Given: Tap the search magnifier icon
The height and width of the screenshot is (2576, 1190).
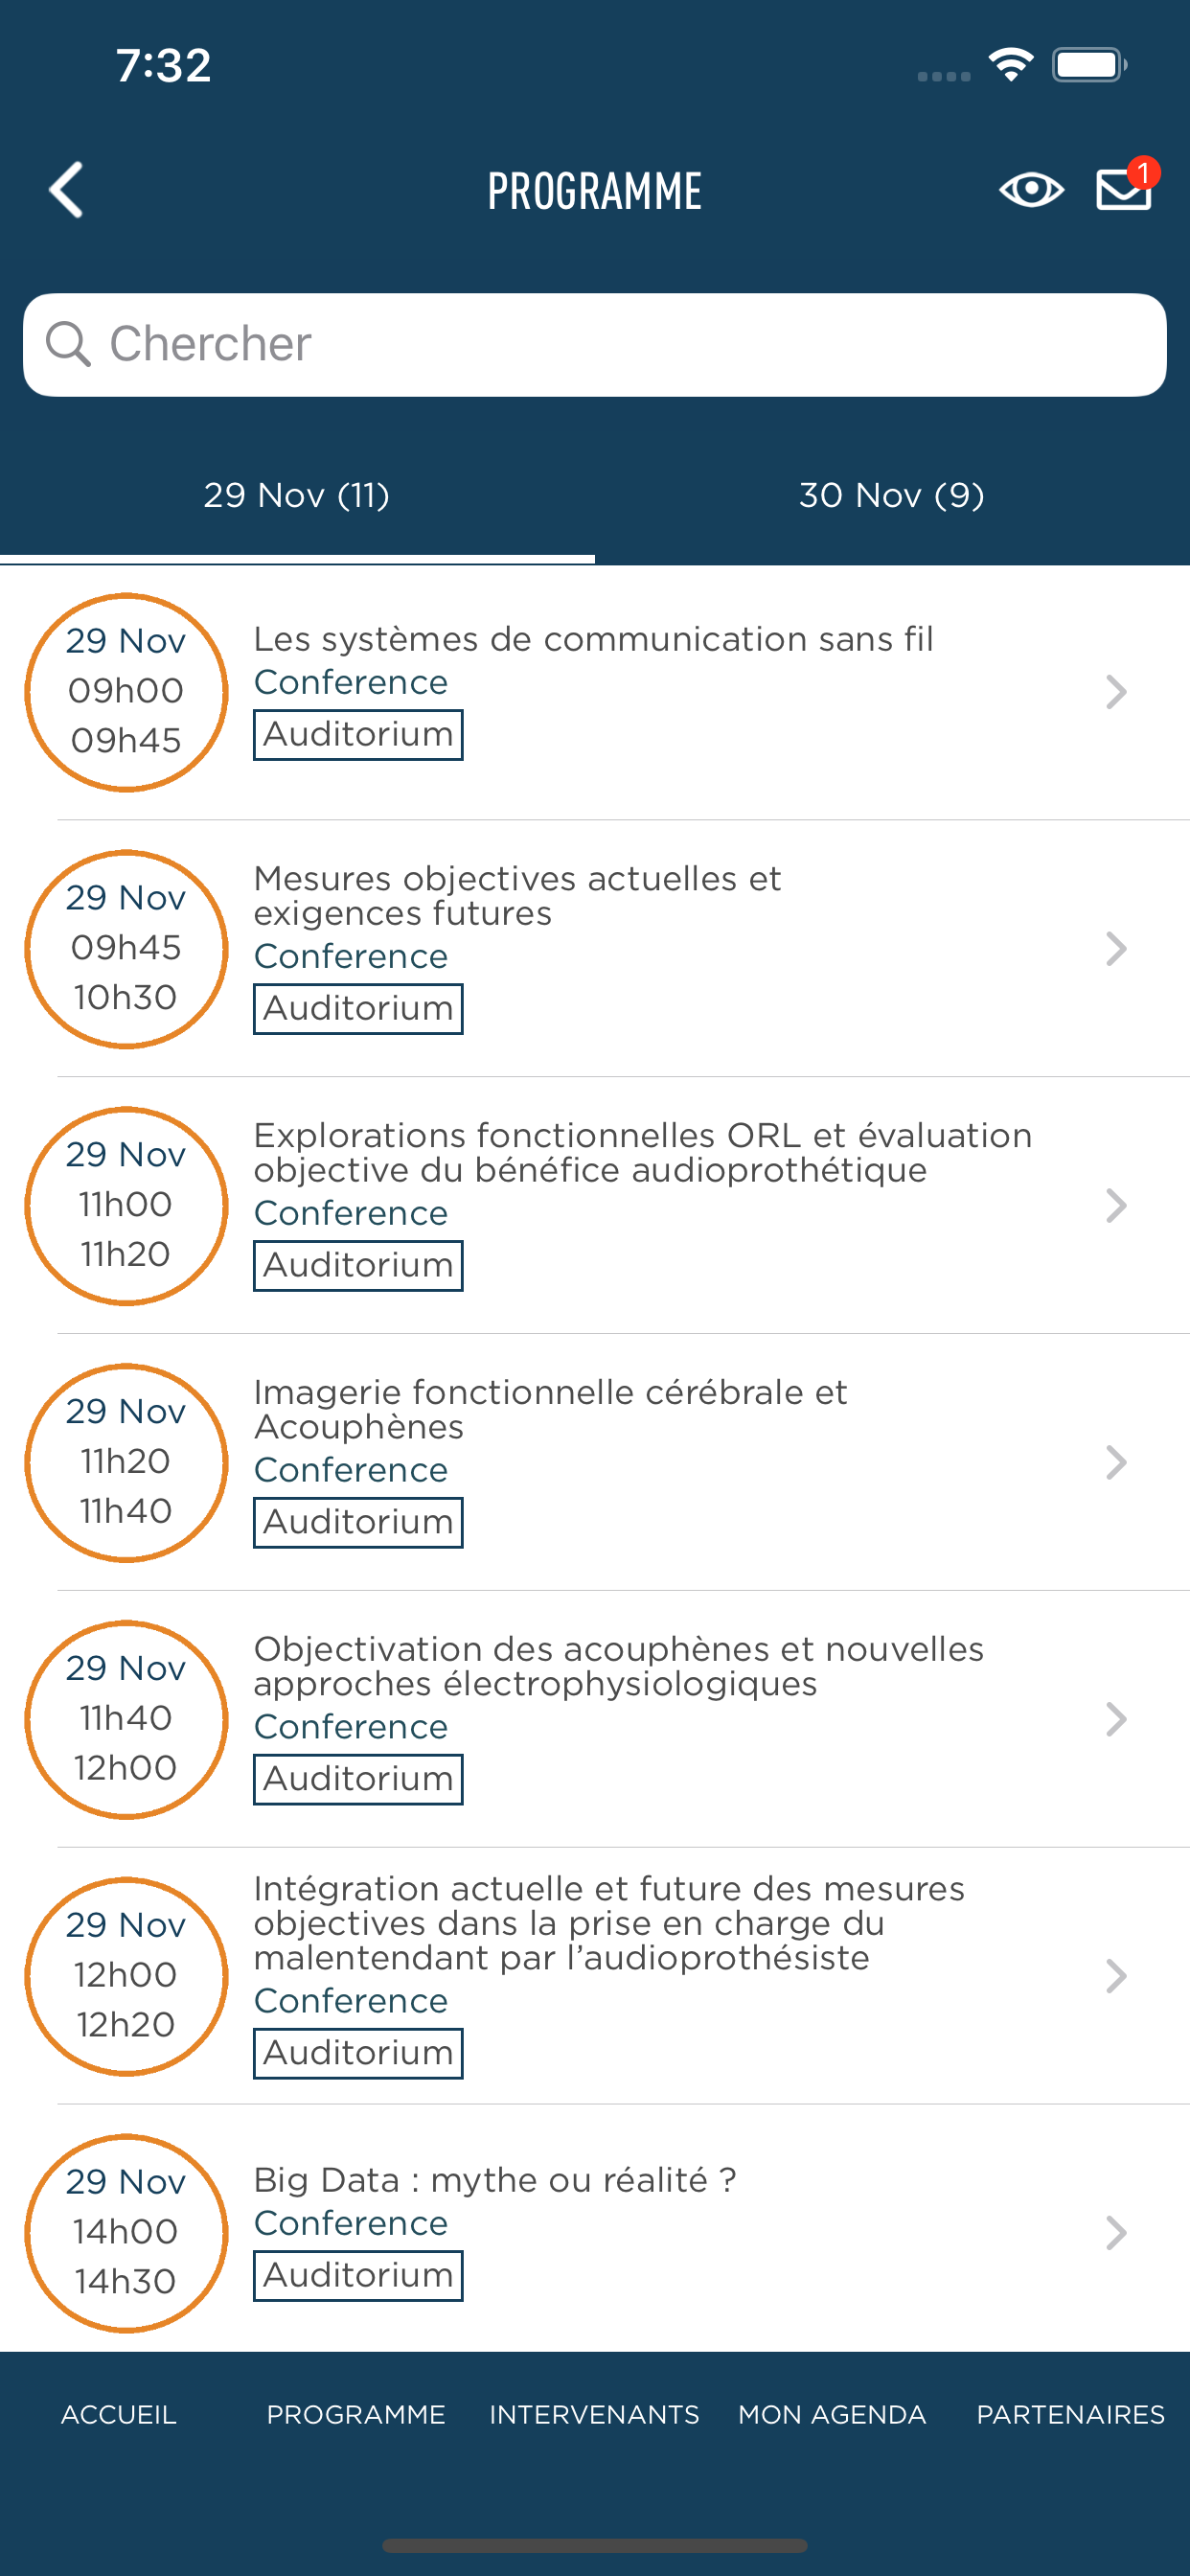Looking at the screenshot, I should 68,344.
